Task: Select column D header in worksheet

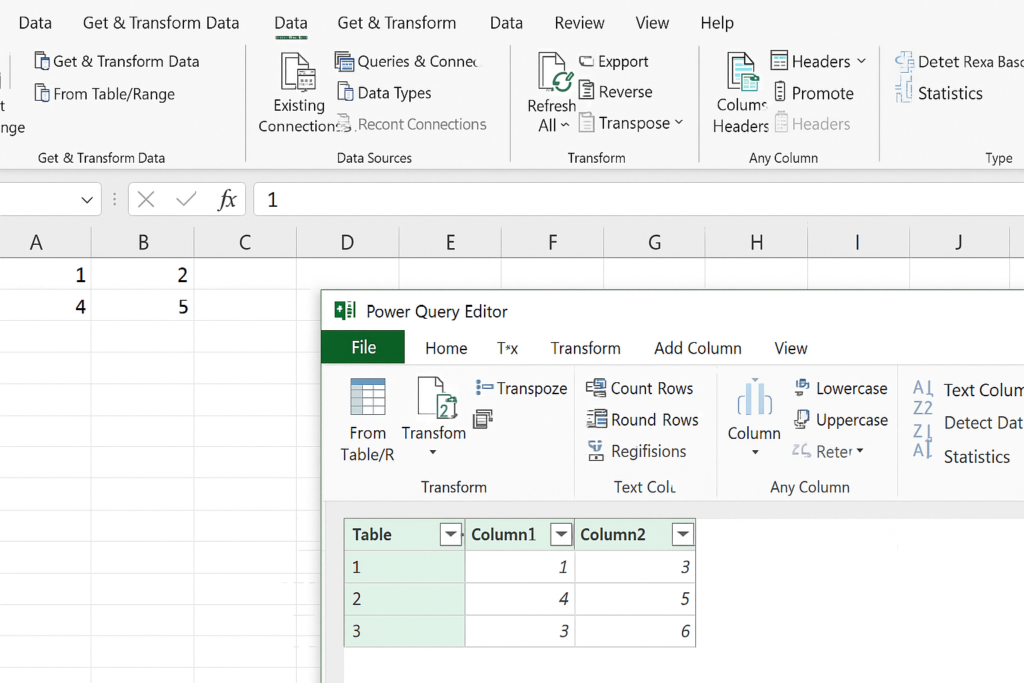Action: click(347, 243)
